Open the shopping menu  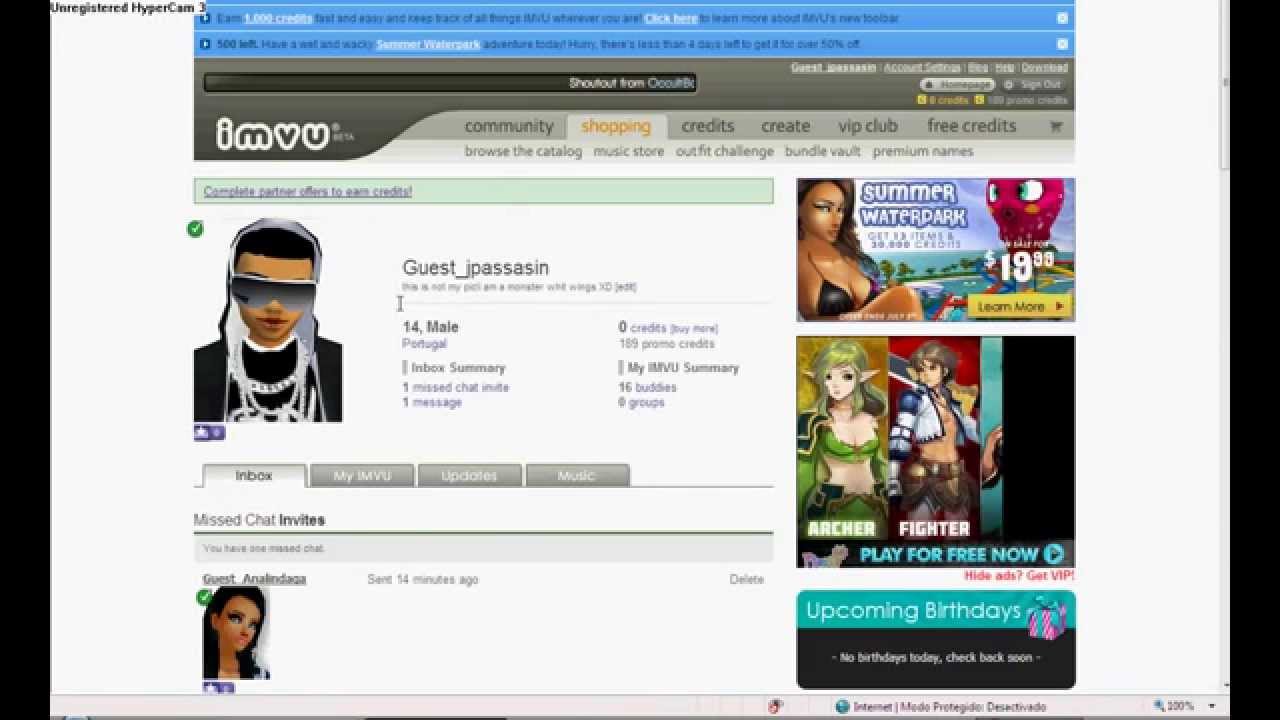tap(616, 126)
